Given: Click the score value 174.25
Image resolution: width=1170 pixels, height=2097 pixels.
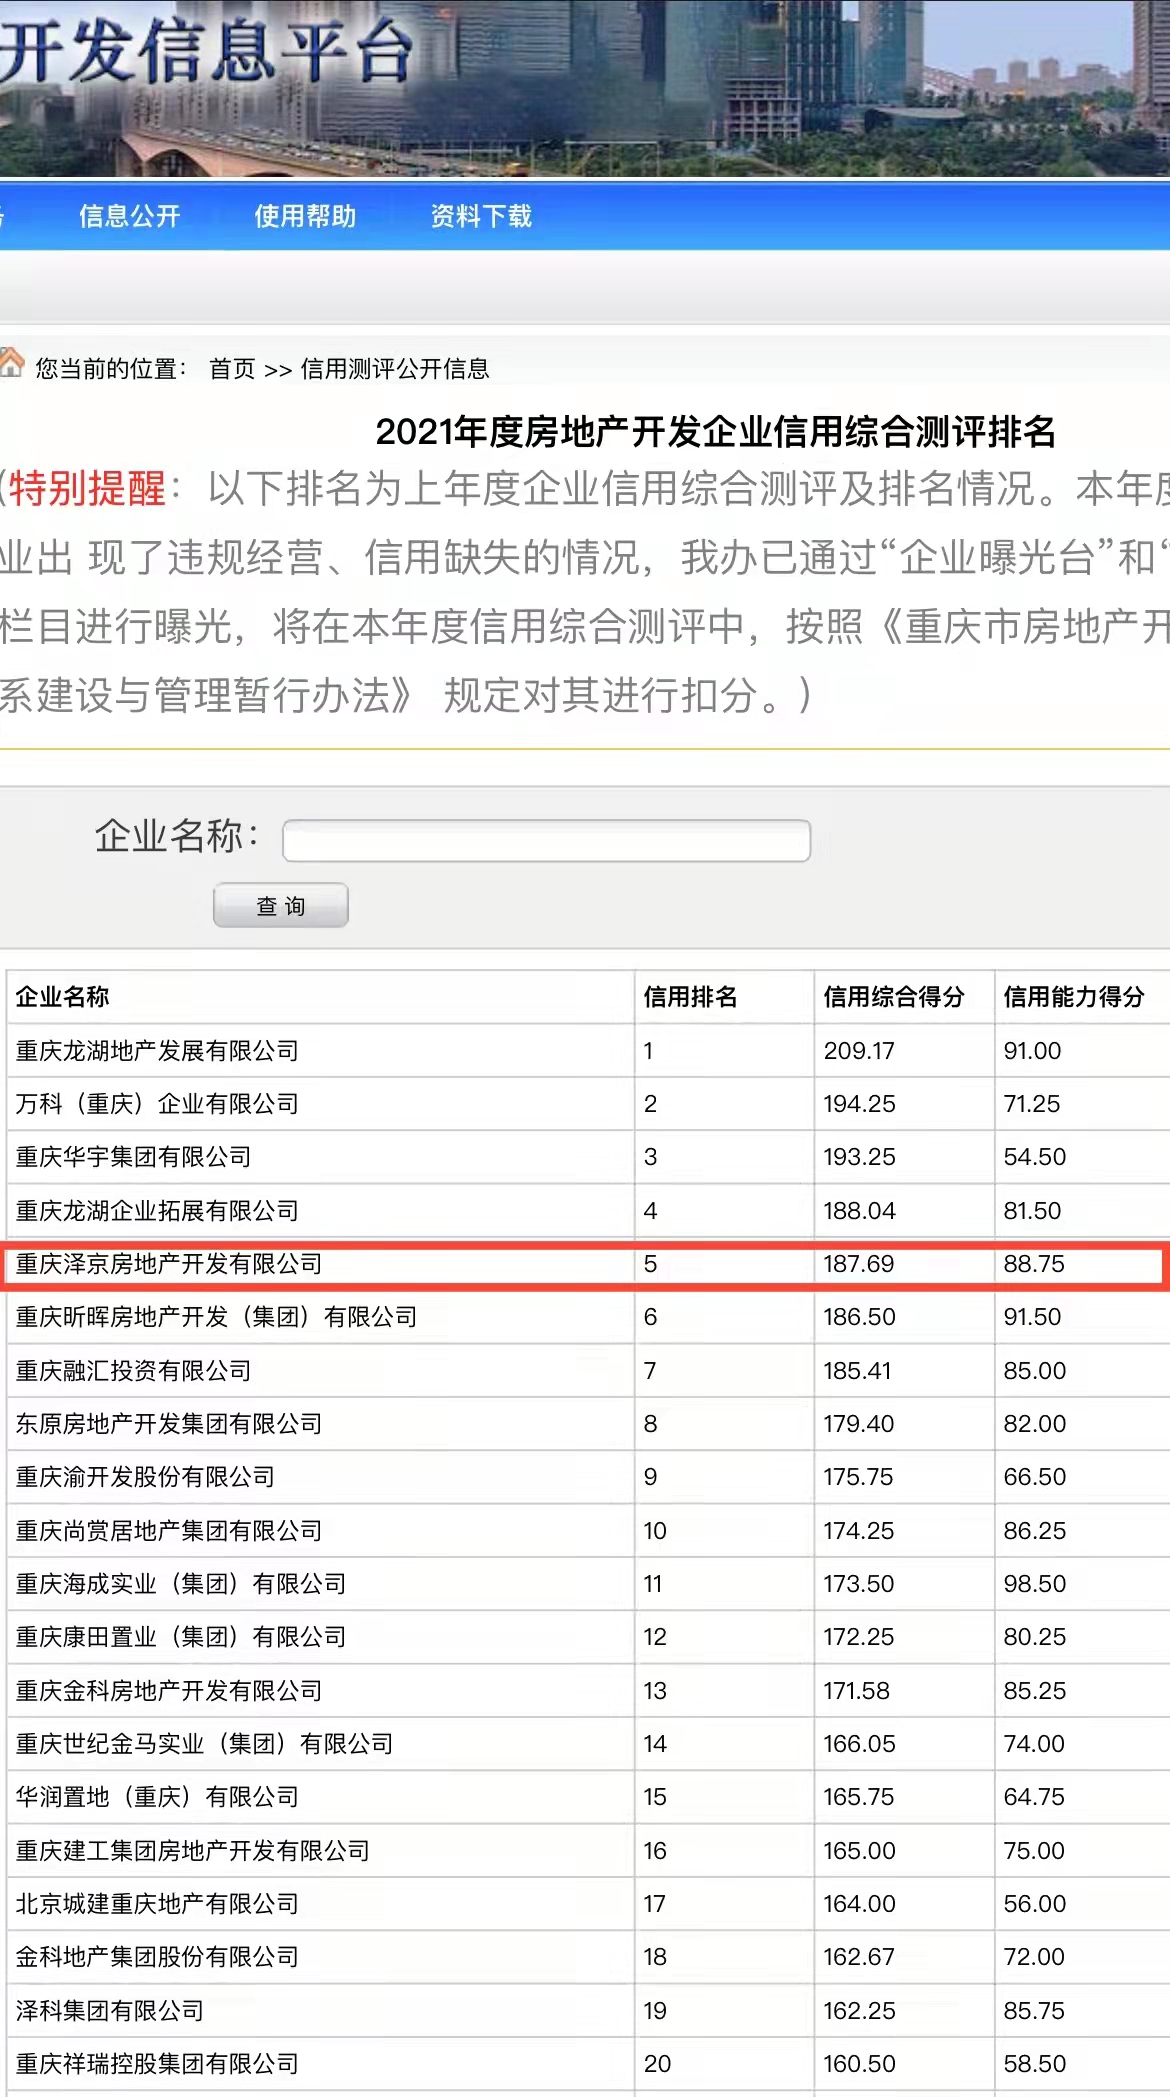Looking at the screenshot, I should point(859,1531).
